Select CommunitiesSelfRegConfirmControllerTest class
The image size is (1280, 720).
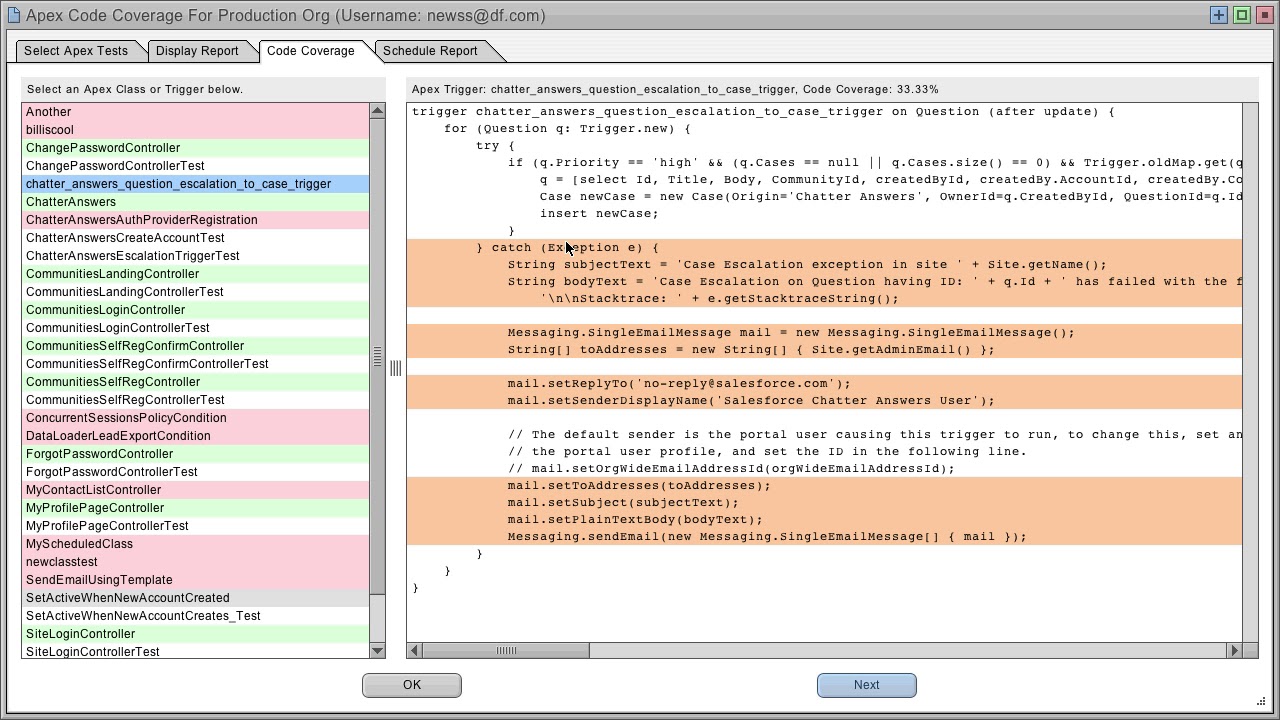(196, 364)
